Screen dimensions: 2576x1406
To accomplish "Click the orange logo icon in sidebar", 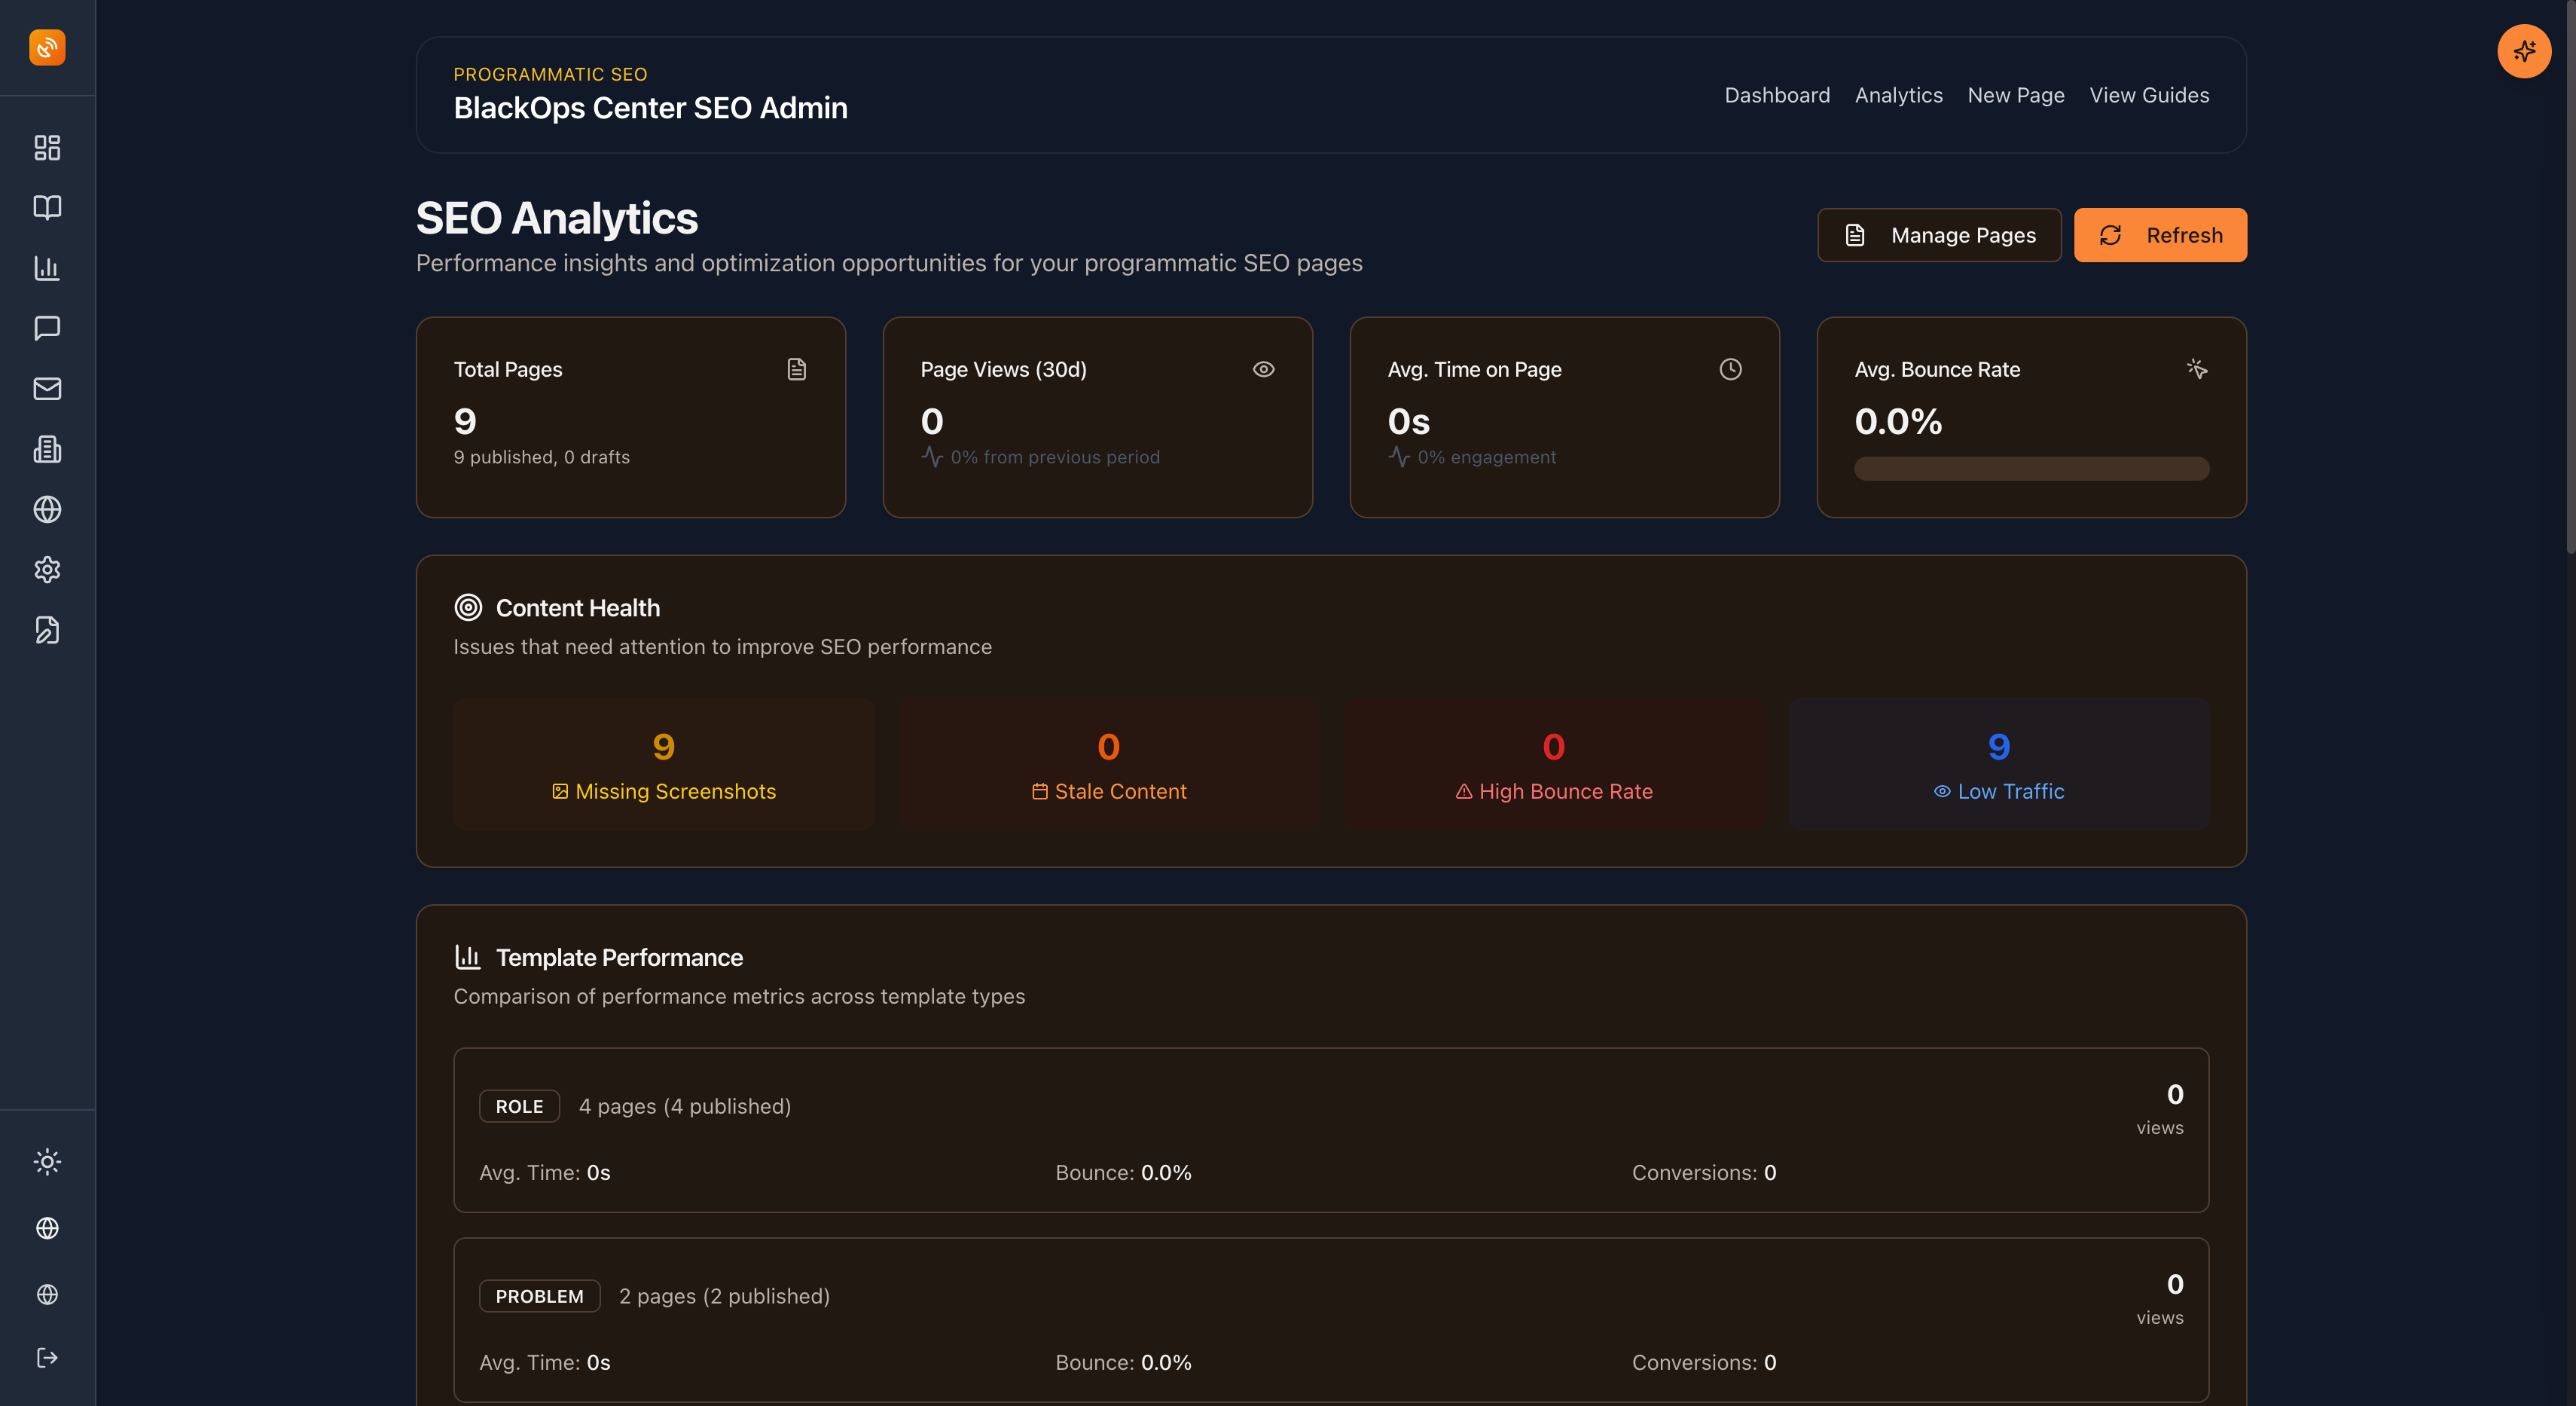I will pyautogui.click(x=47, y=47).
